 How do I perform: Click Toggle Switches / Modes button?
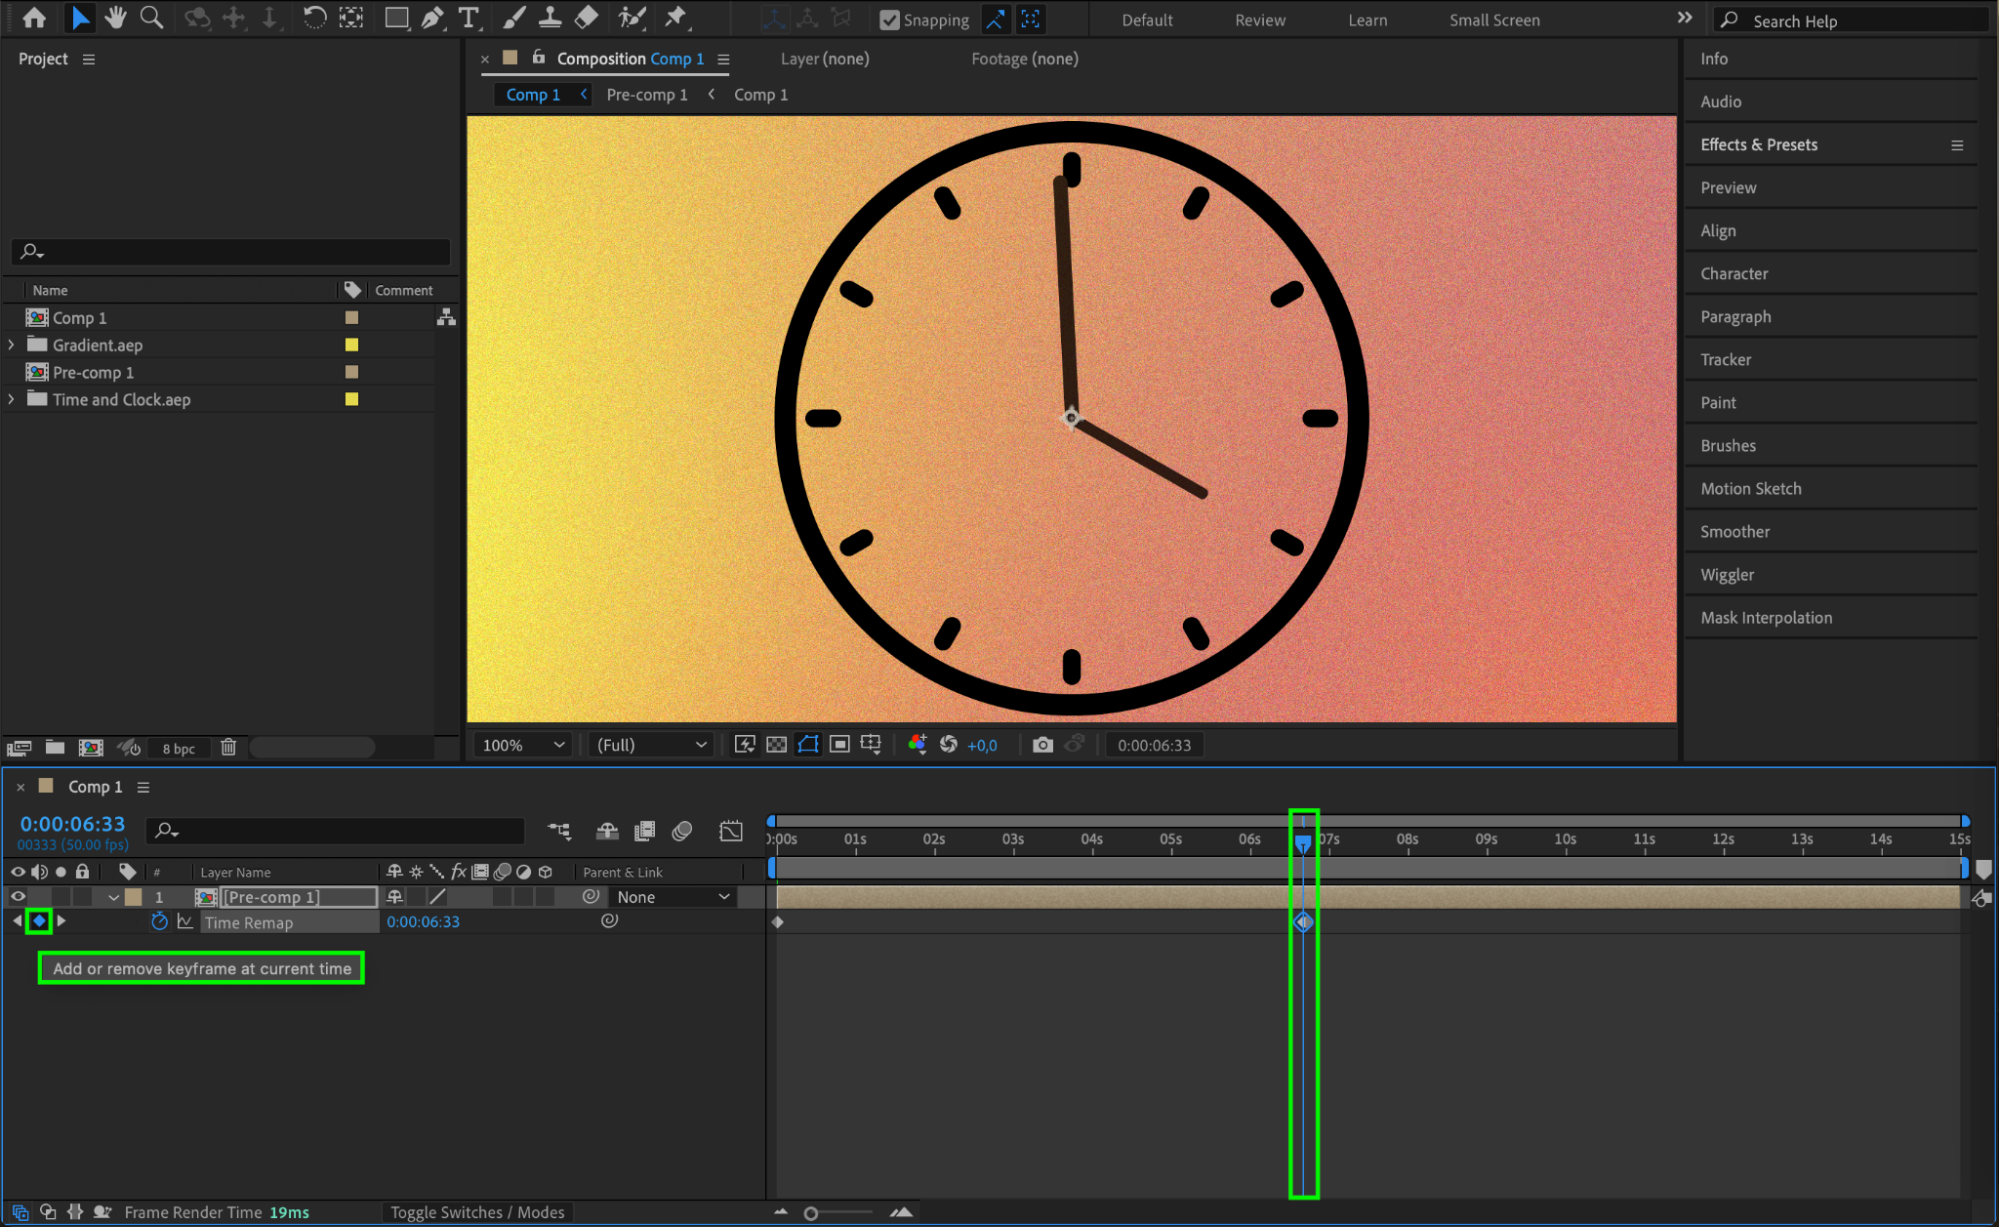[477, 1212]
